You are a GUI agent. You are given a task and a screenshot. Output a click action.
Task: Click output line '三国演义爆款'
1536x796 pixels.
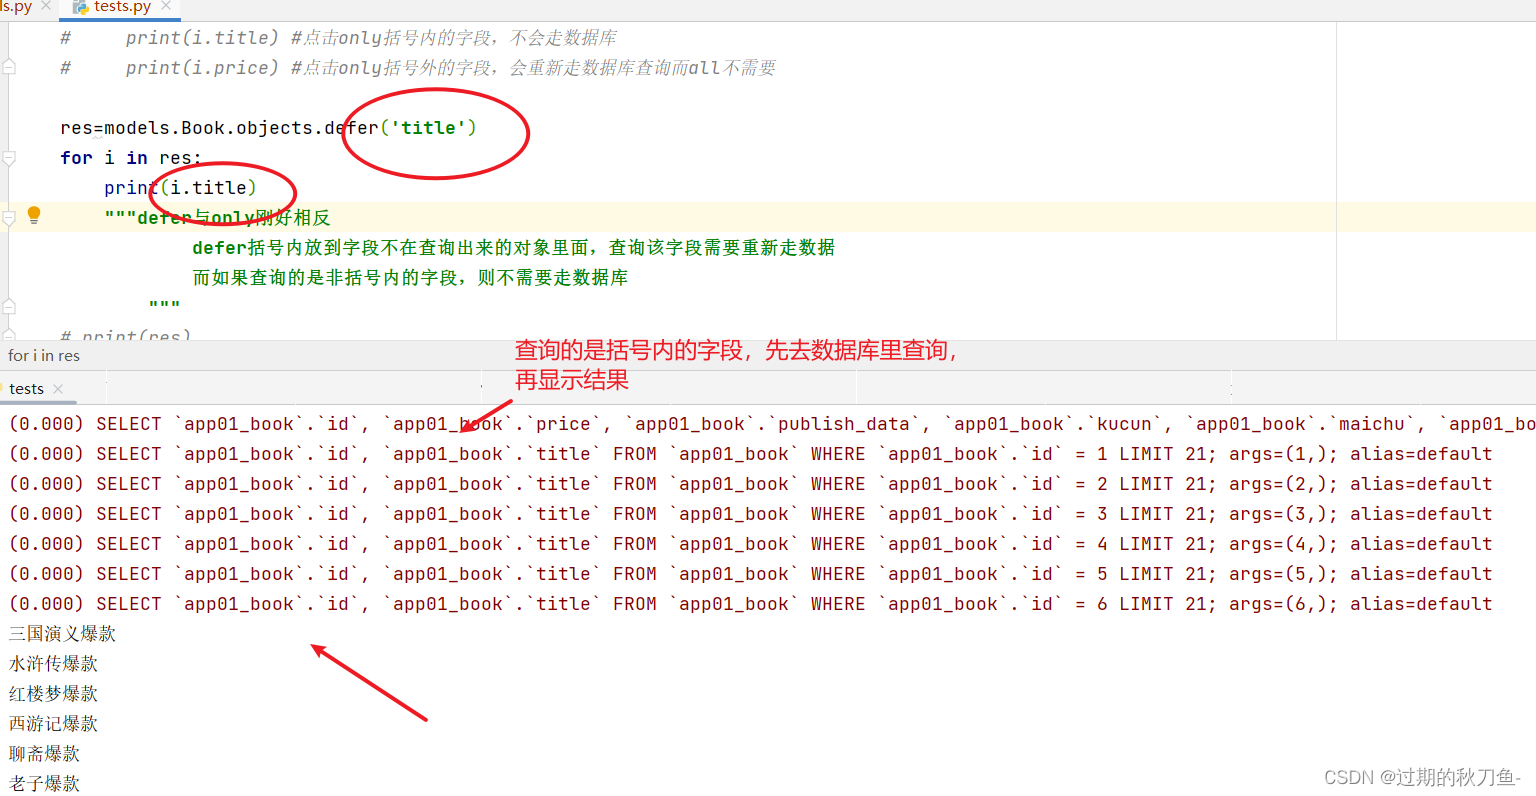point(62,634)
